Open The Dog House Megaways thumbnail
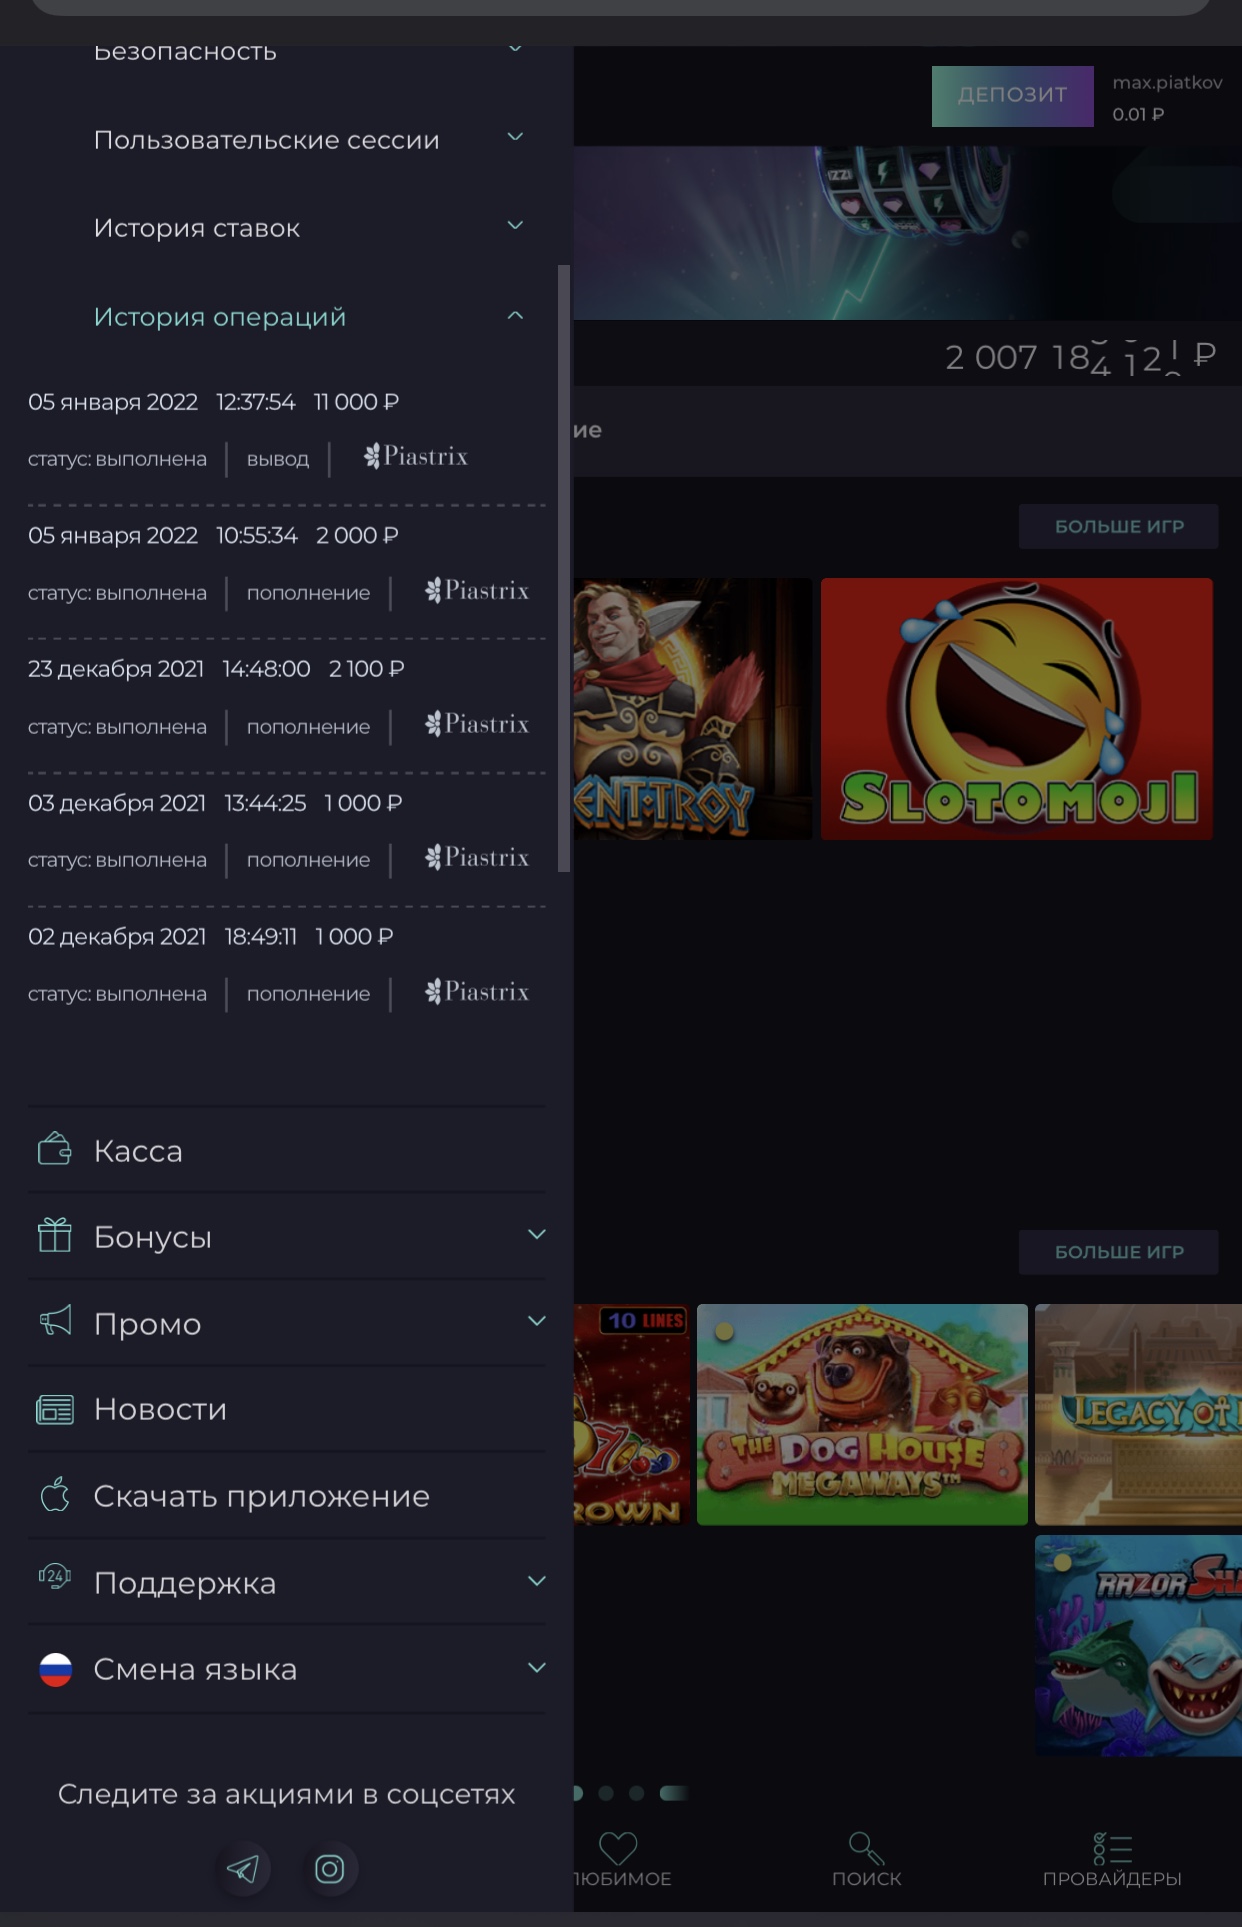1242x1927 pixels. click(862, 1414)
